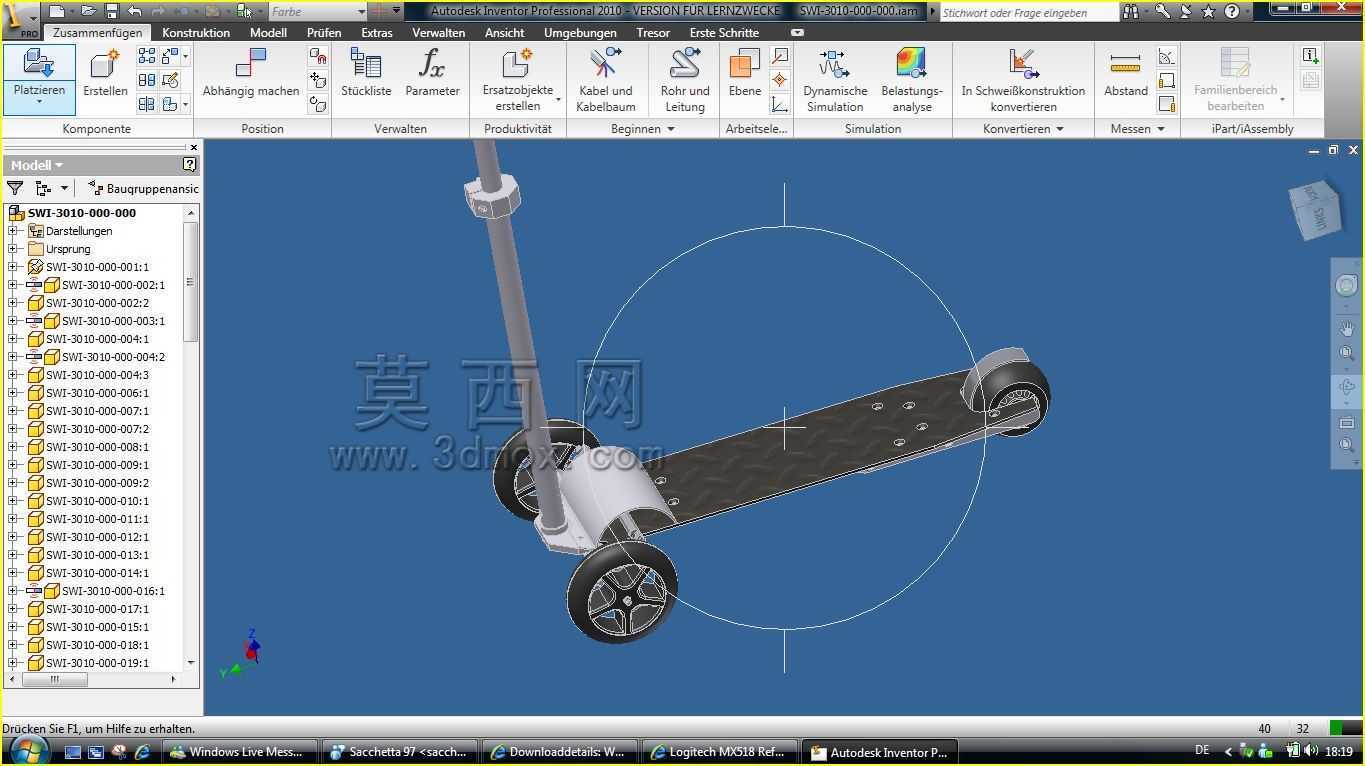Launch Dynamische Simulation
This screenshot has width=1365, height=766.
tap(835, 79)
